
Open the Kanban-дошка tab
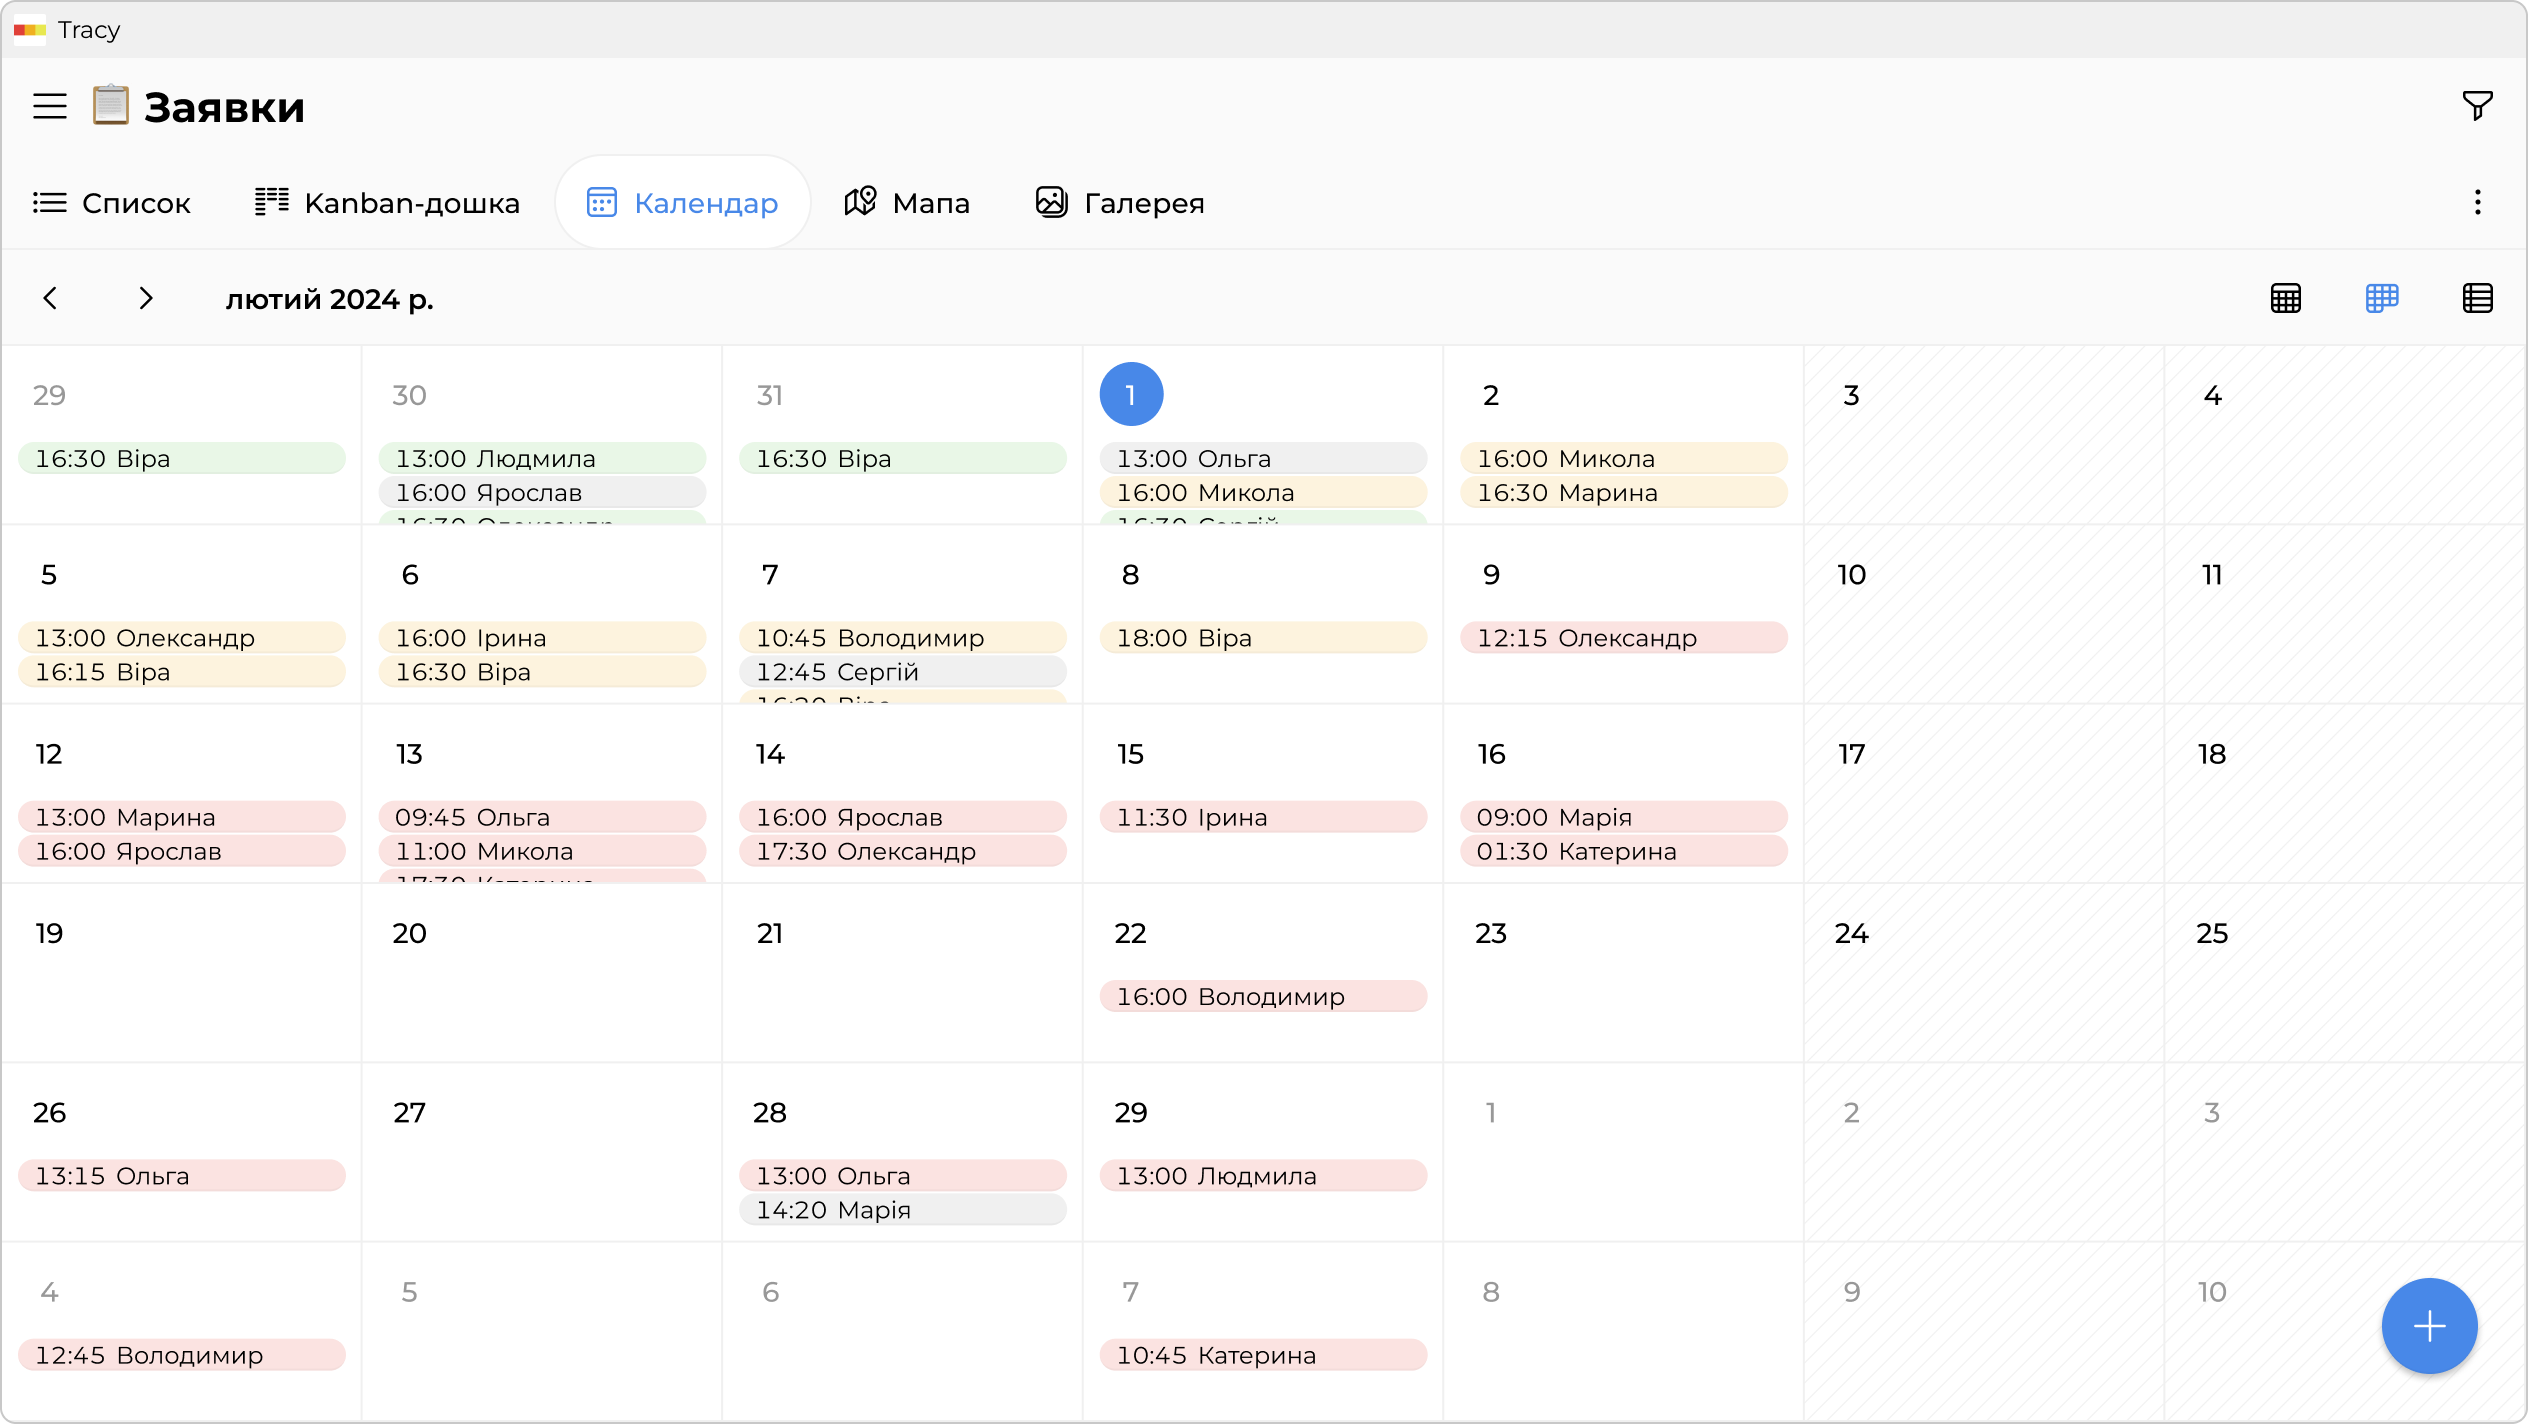click(387, 203)
